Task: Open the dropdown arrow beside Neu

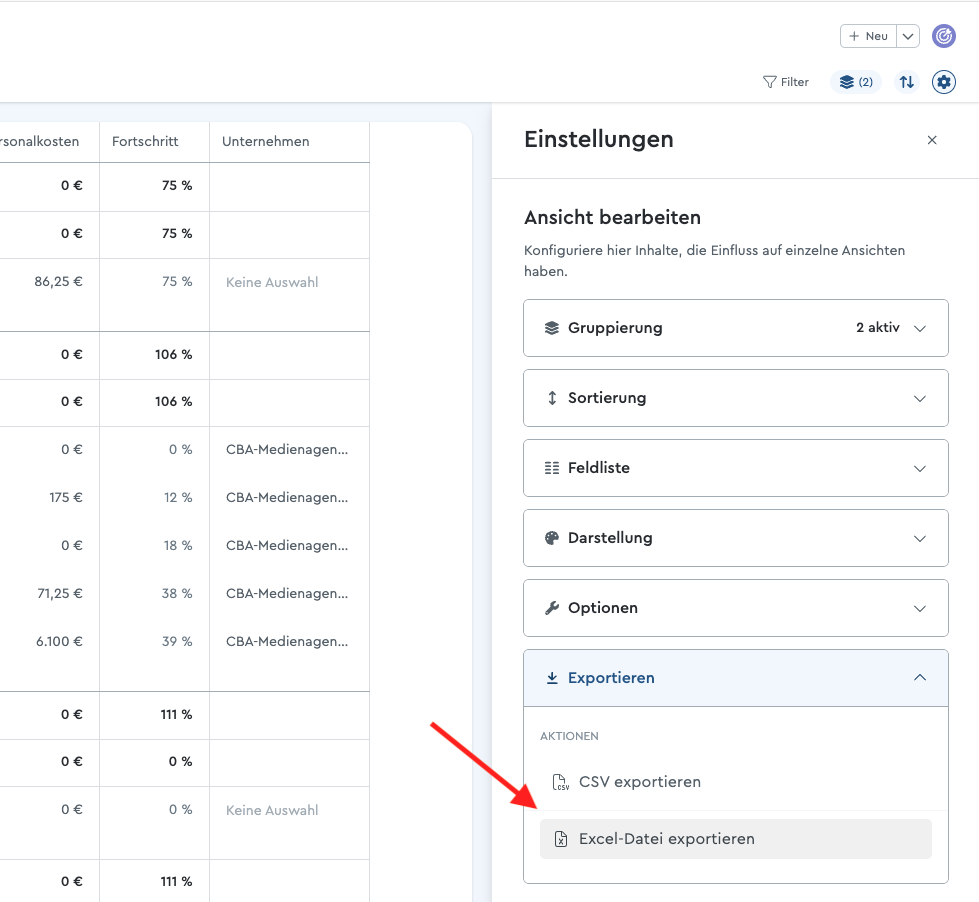Action: coord(908,36)
